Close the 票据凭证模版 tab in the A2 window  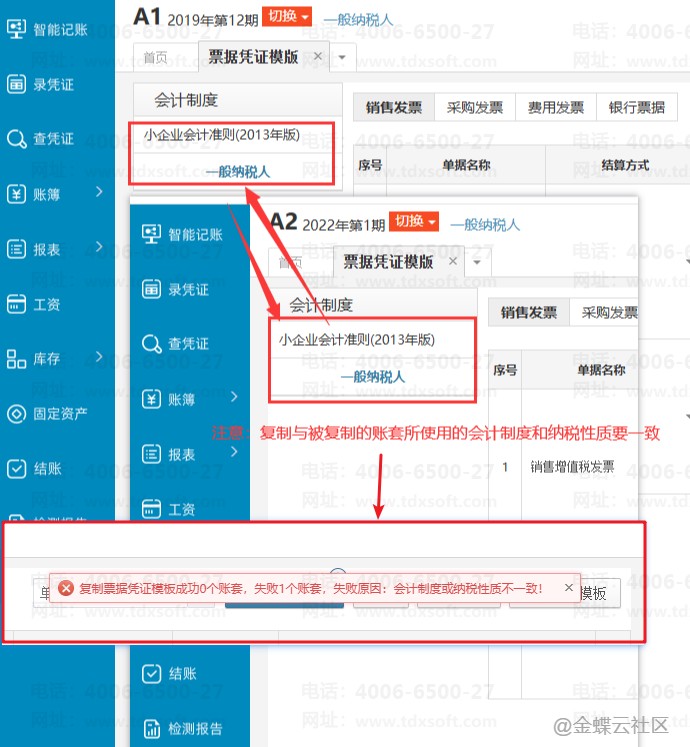coord(453,262)
